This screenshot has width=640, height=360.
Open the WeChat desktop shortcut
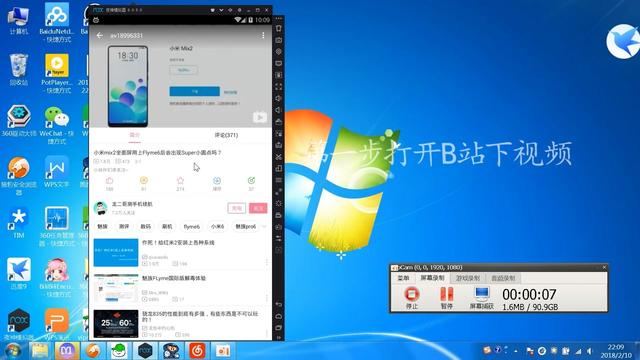(57, 125)
